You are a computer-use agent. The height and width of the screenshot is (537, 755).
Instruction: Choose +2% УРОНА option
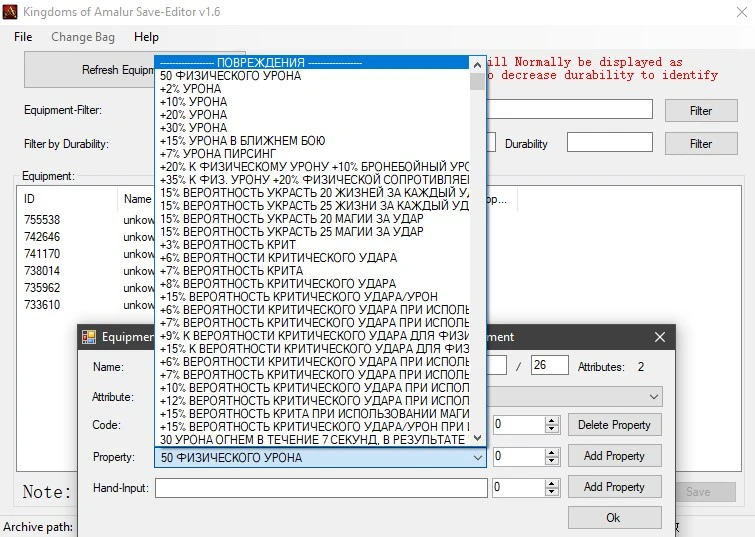pyautogui.click(x=312, y=89)
